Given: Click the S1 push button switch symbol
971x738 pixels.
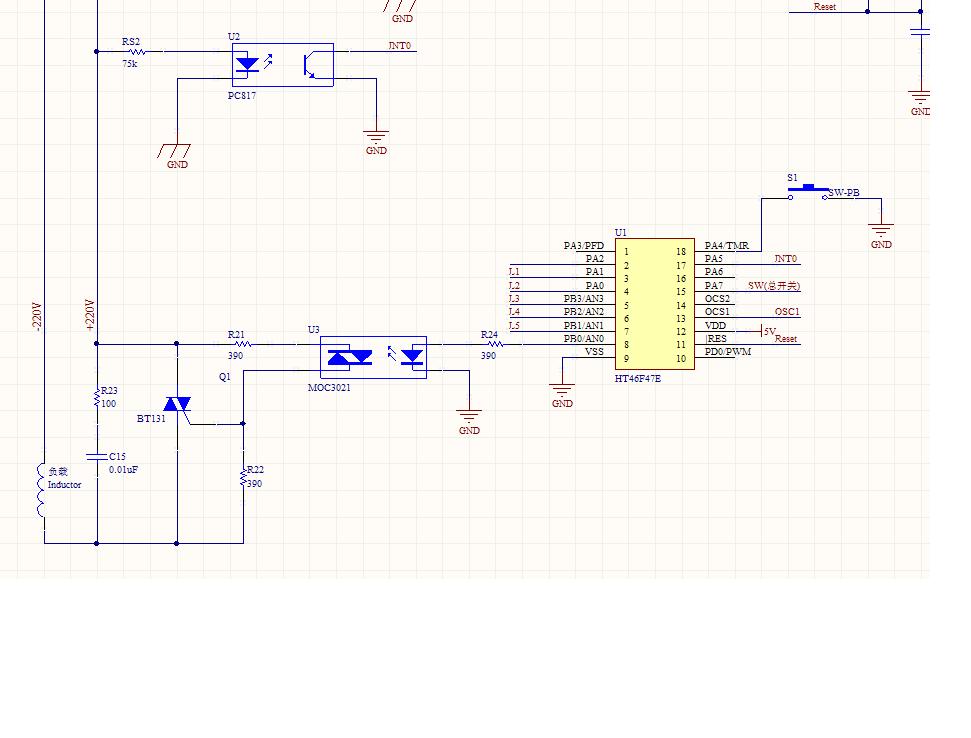Looking at the screenshot, I should (809, 191).
